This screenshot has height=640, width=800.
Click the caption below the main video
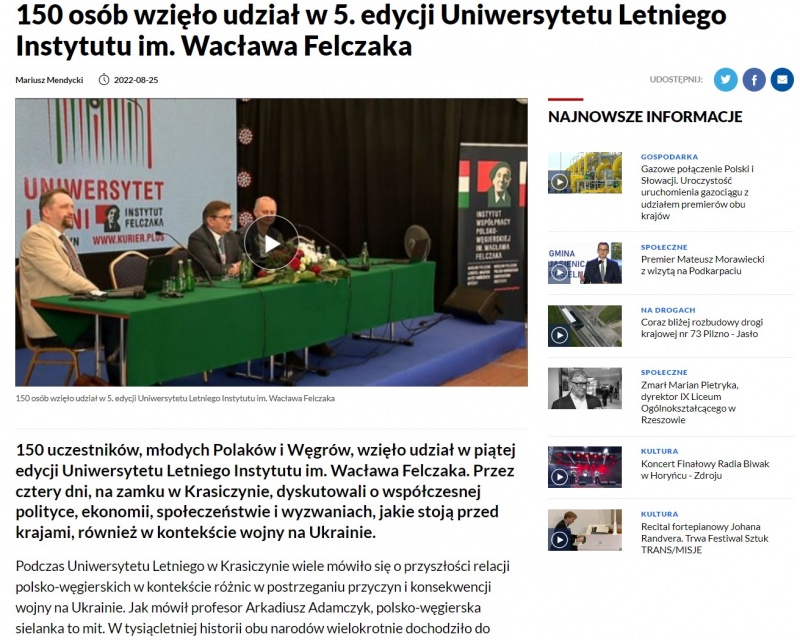coord(175,398)
